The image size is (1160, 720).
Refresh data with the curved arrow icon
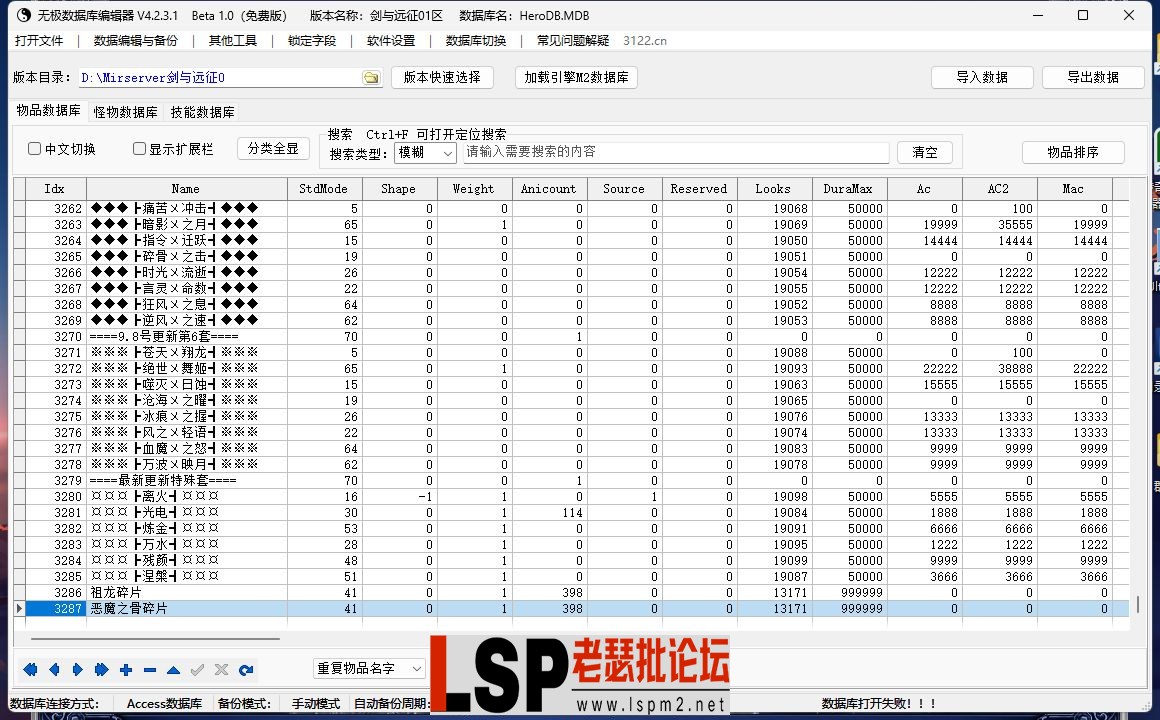pos(246,670)
